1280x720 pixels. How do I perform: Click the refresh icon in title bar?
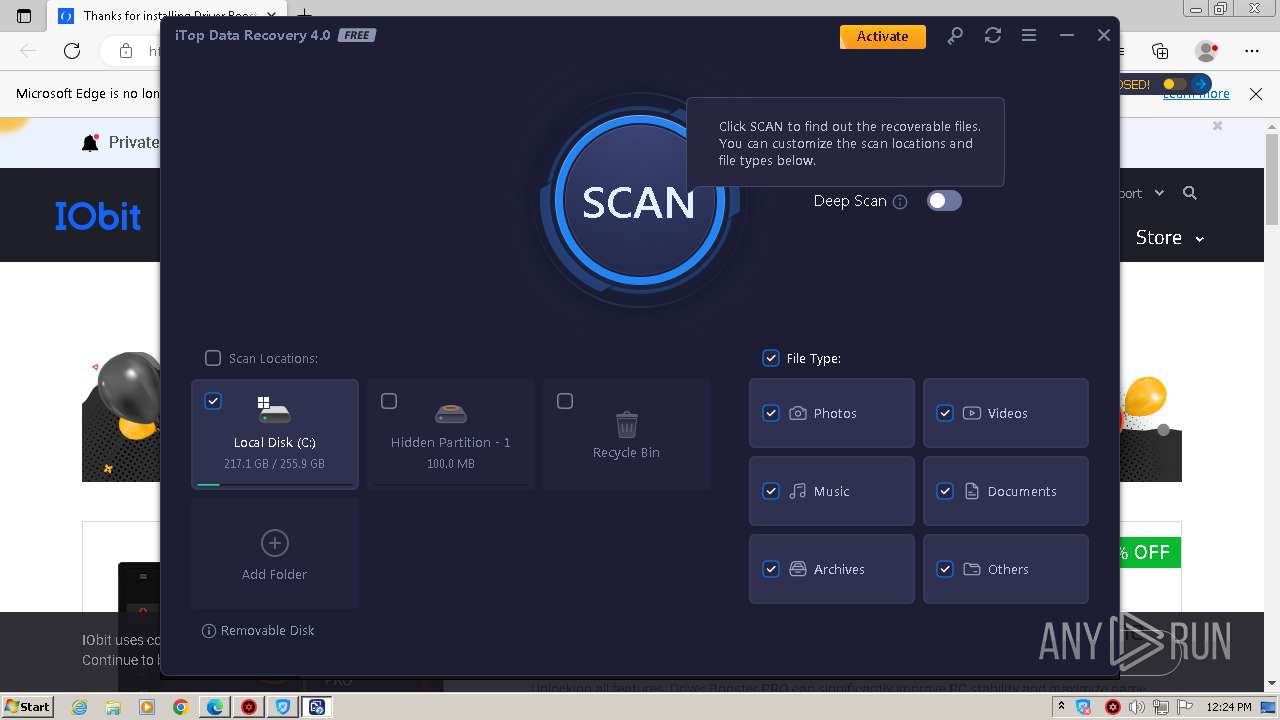coord(992,35)
